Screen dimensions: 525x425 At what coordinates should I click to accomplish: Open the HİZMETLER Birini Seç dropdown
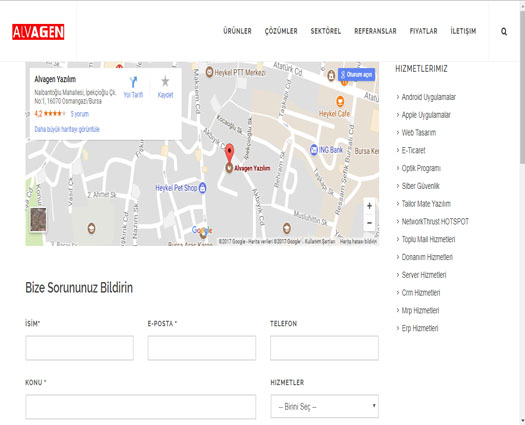(324, 406)
